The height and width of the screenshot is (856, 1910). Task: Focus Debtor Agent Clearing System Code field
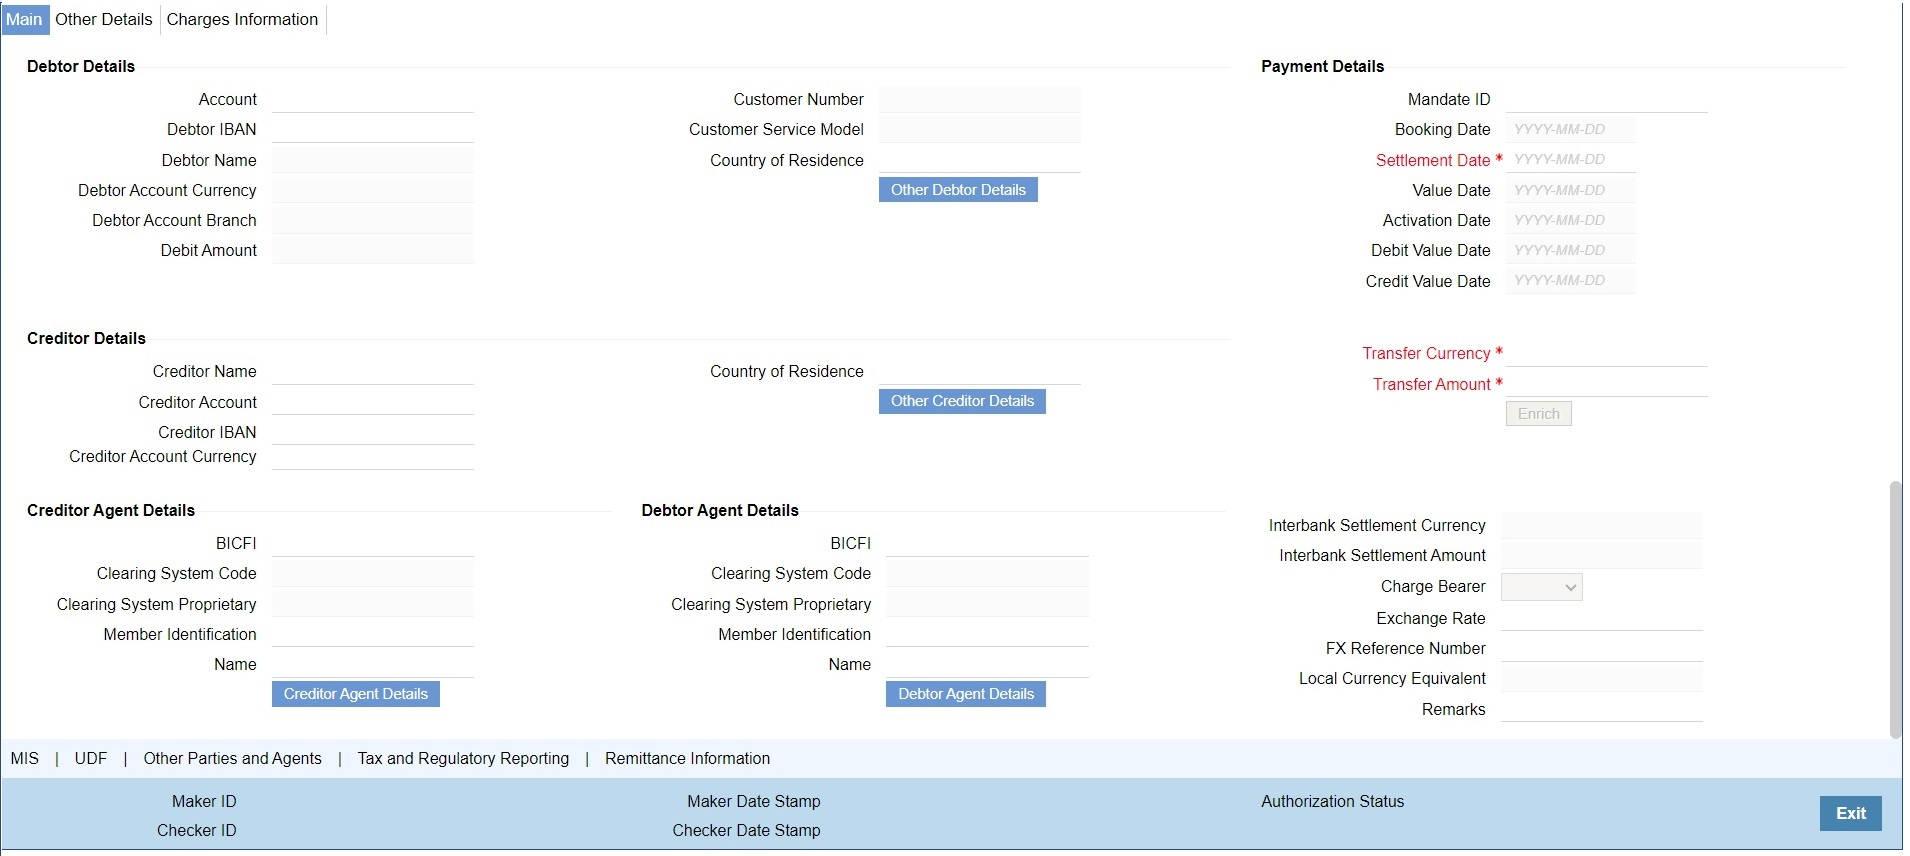point(987,573)
